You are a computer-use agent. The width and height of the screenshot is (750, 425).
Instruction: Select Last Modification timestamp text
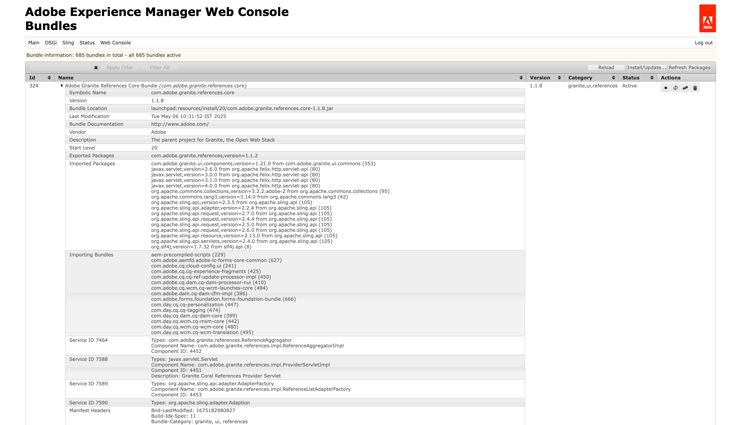[x=188, y=116]
